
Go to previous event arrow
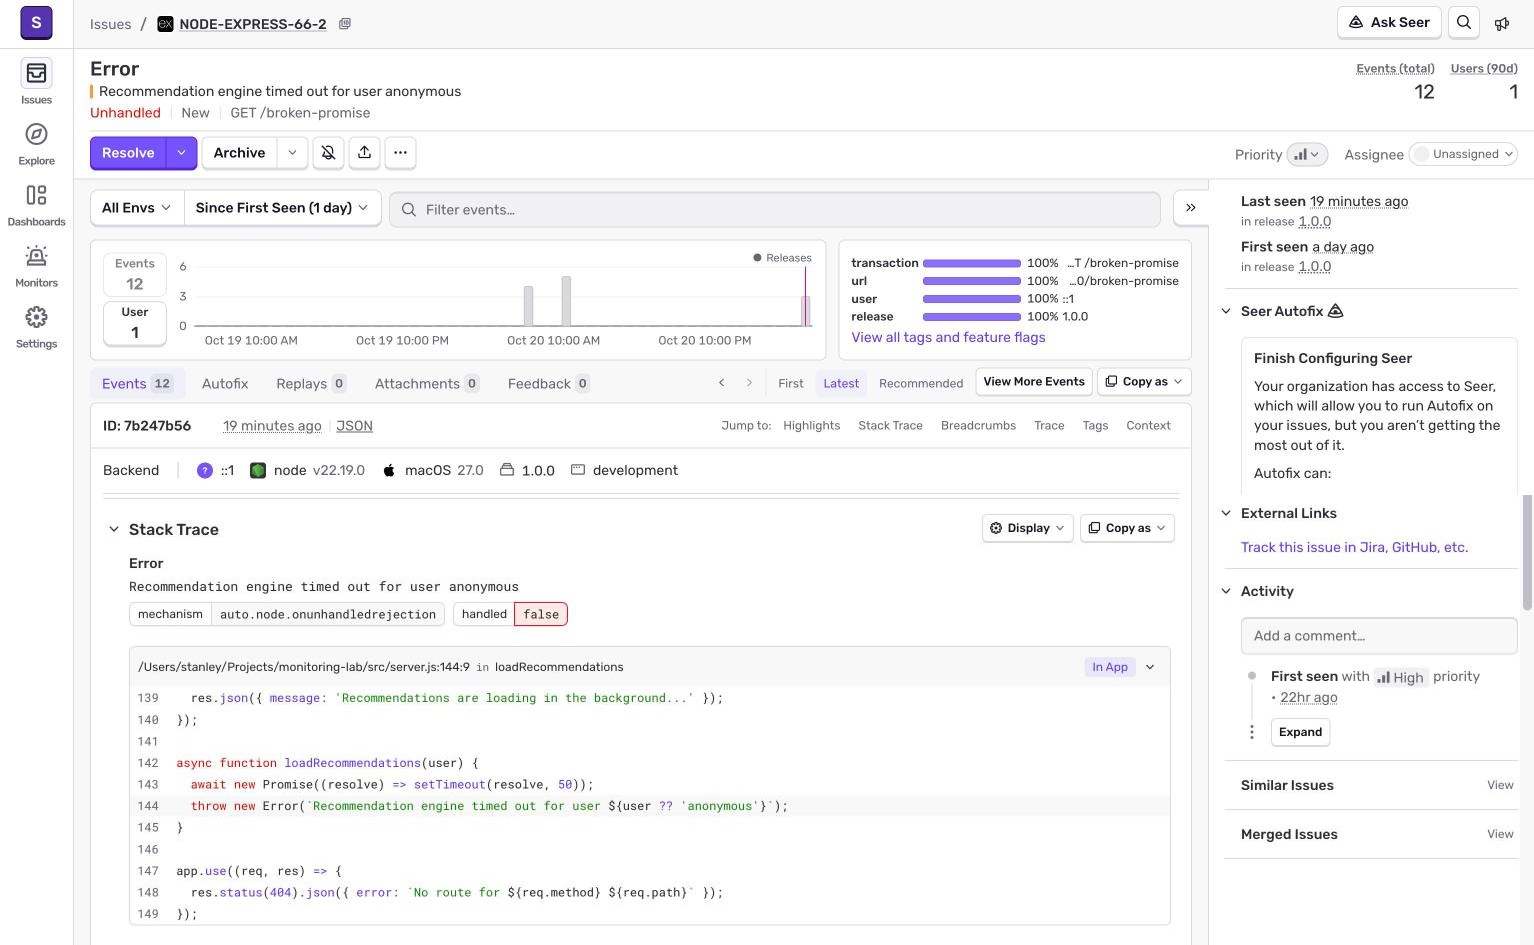pyautogui.click(x=721, y=383)
